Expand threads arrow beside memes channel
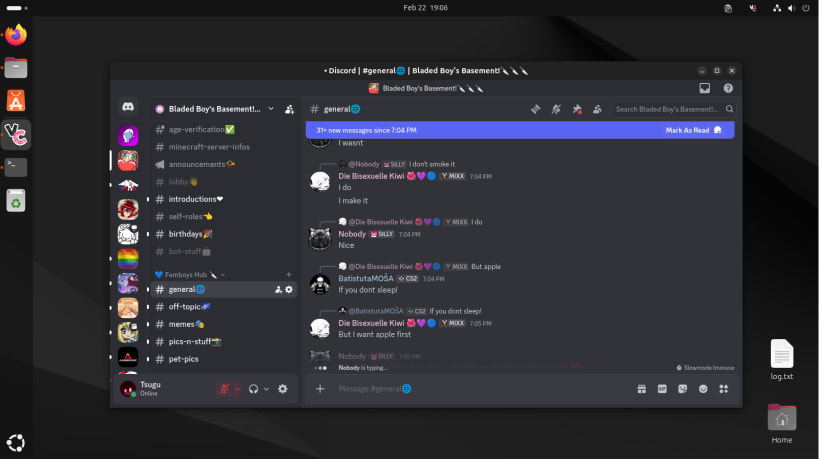The width and height of the screenshot is (819, 459). pyautogui.click(x=148, y=324)
